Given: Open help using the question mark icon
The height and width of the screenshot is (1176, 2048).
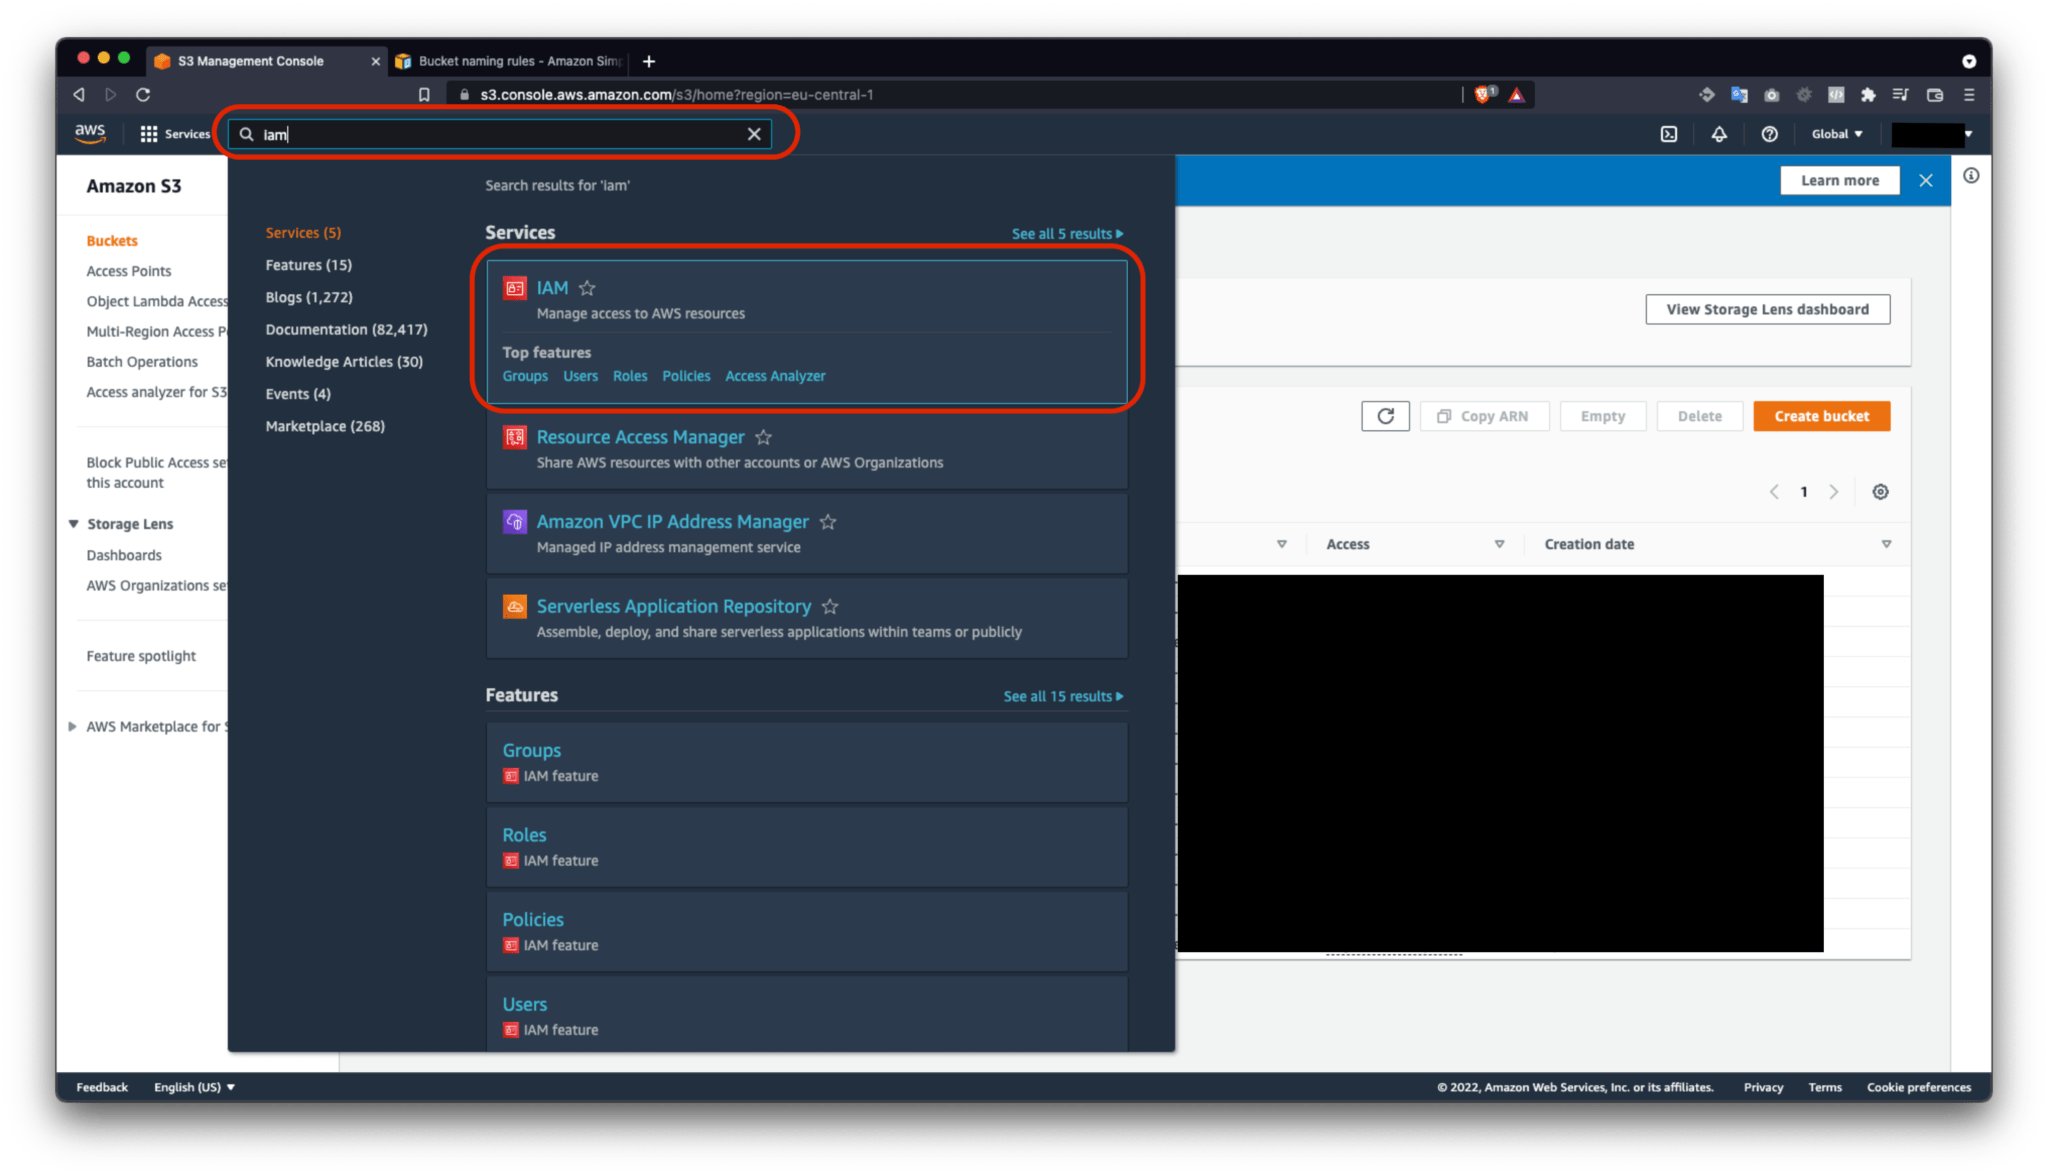Looking at the screenshot, I should 1770,134.
